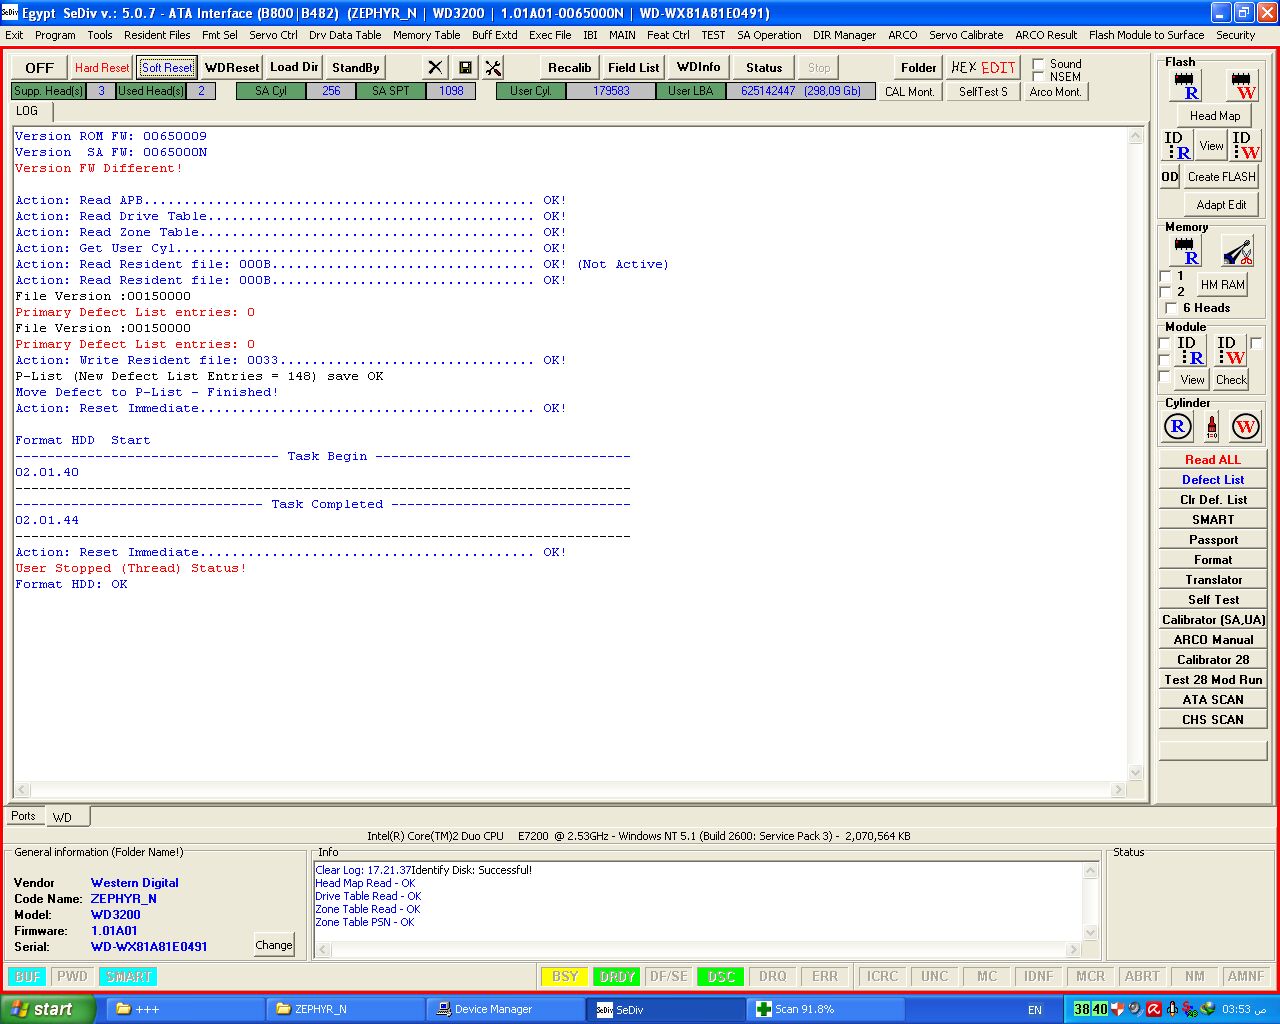The image size is (1280, 1024).
Task: Click the Create FLASH button
Action: [1221, 177]
